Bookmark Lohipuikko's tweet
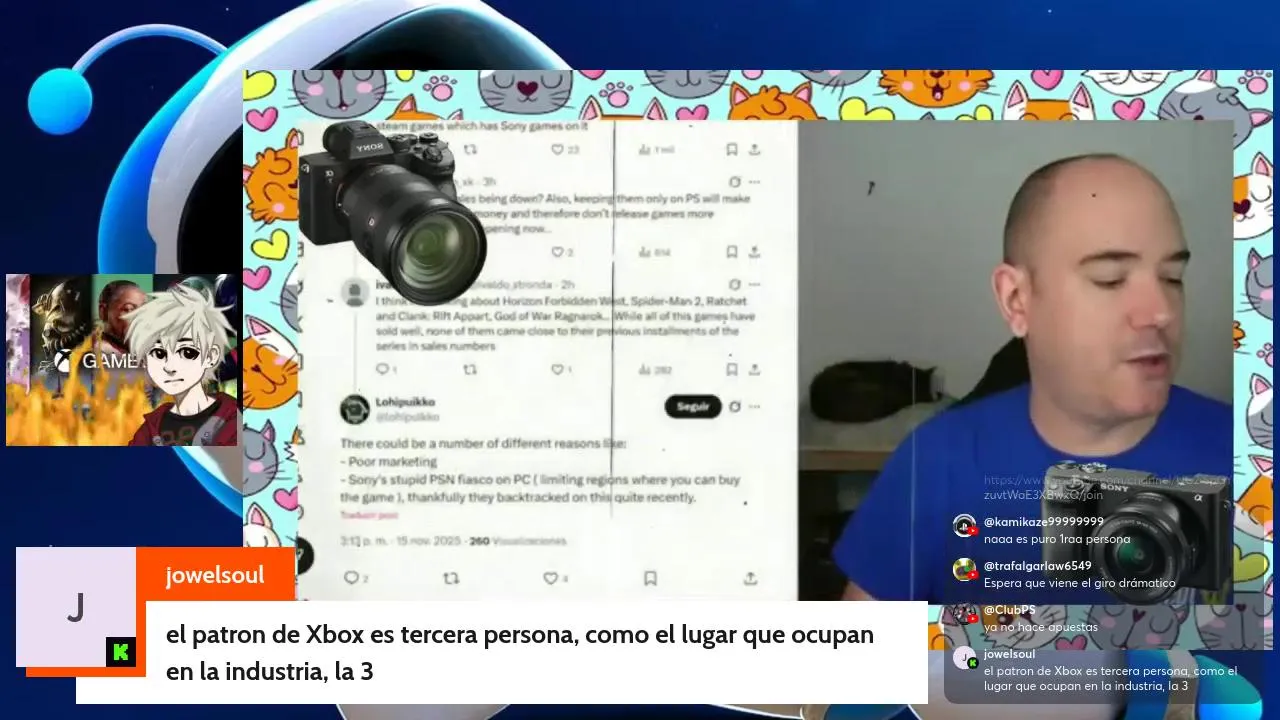The width and height of the screenshot is (1280, 720). (x=650, y=578)
